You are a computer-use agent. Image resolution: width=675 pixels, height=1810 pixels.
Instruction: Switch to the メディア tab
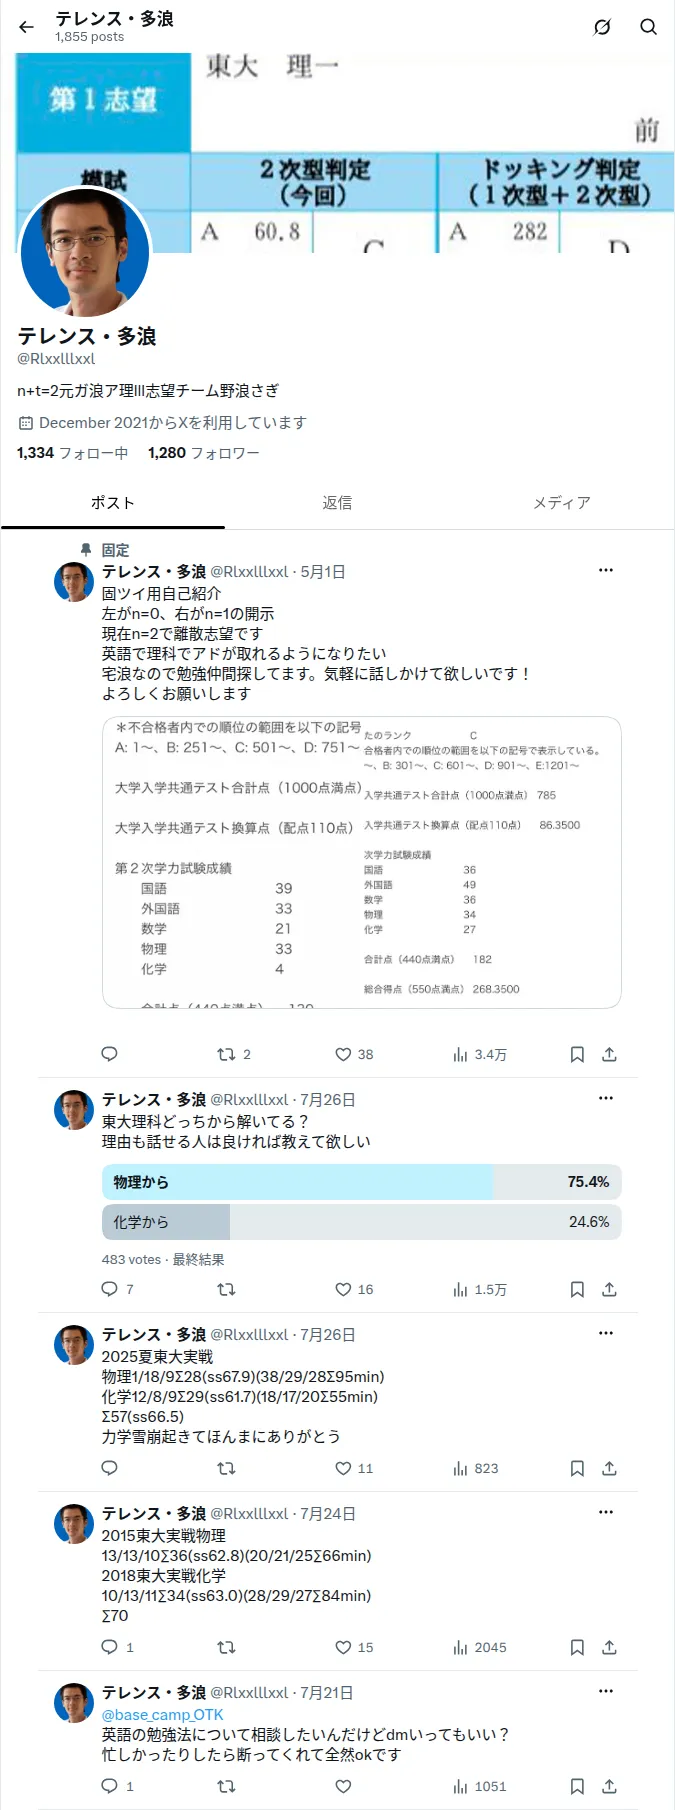pos(562,502)
